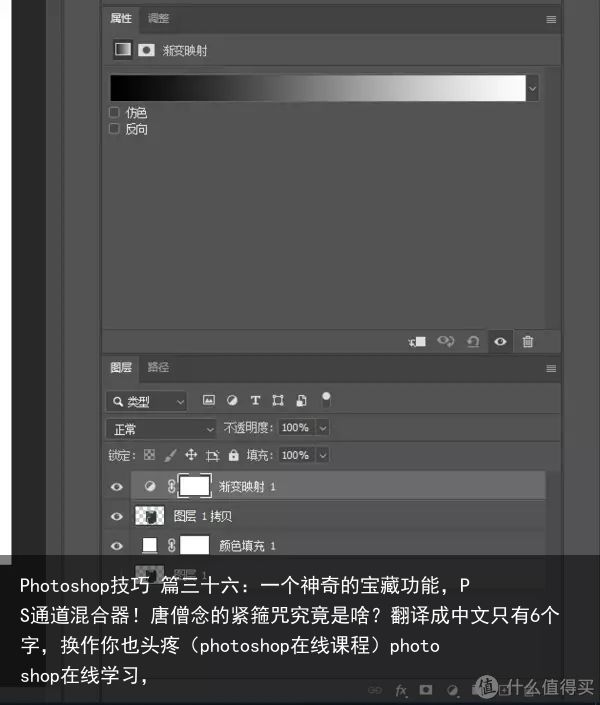
Task: Hide the 颜色填充 1 layer
Action: (116, 546)
